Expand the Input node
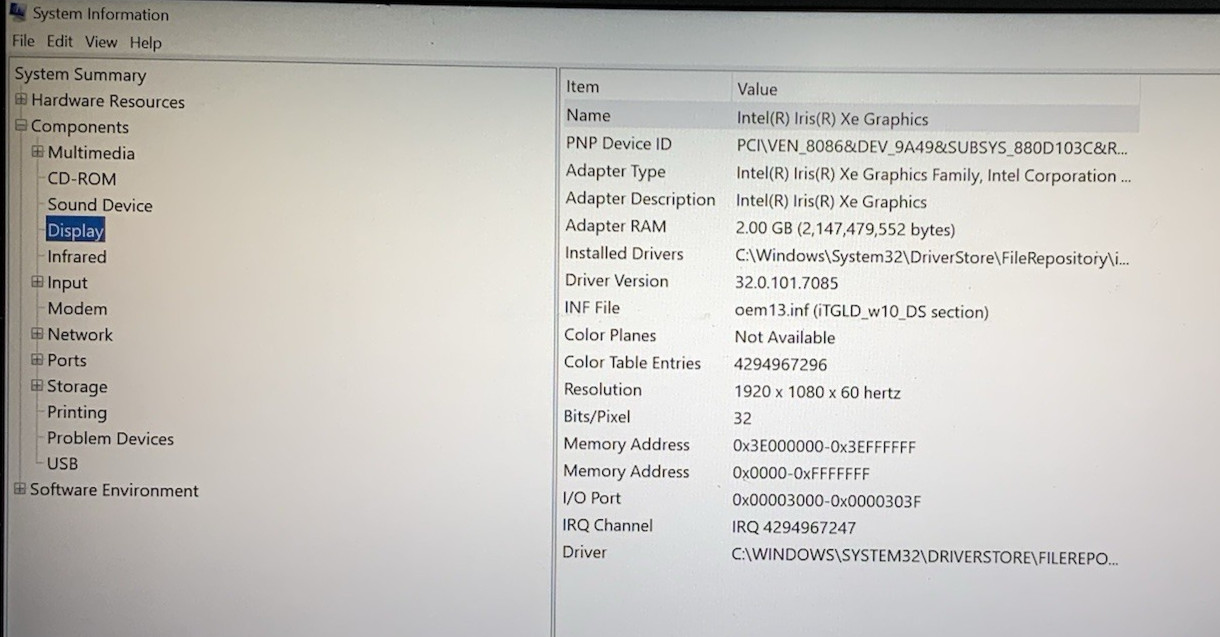The width and height of the screenshot is (1220, 637). (x=37, y=282)
